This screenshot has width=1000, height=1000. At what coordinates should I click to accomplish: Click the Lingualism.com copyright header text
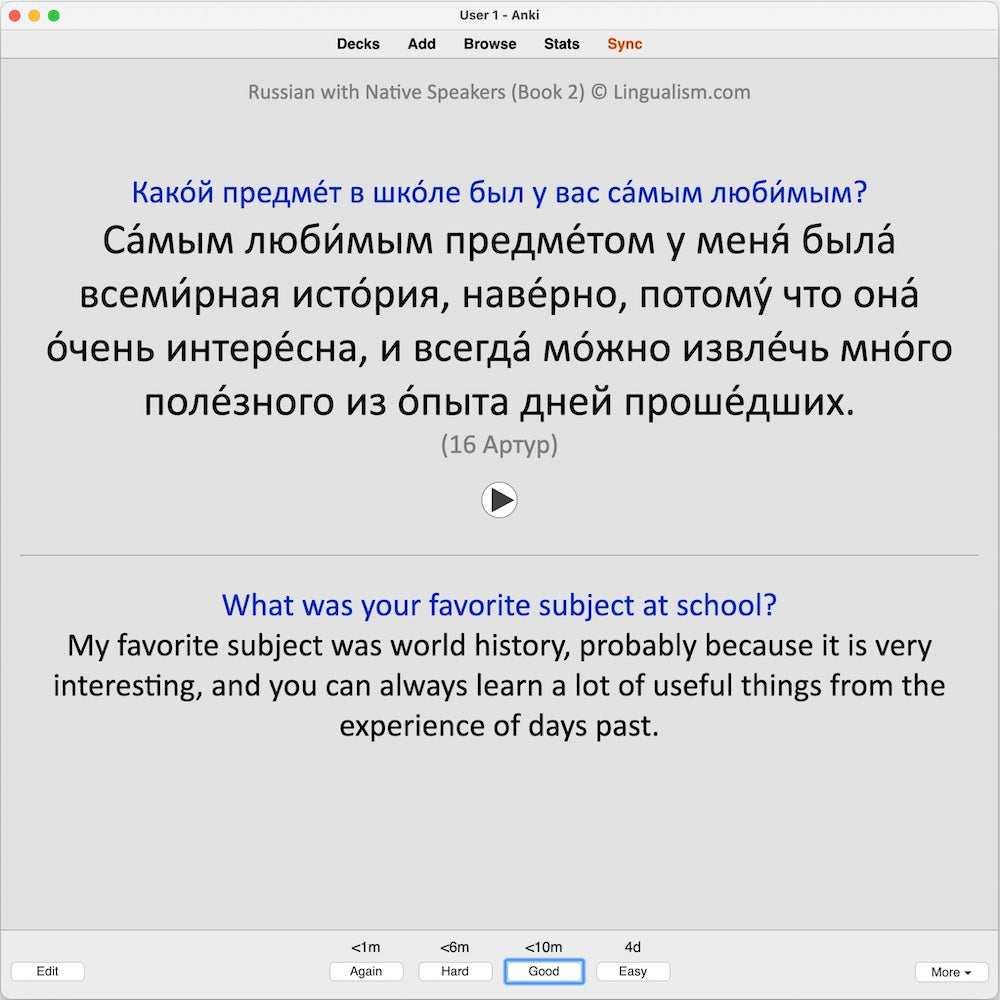pos(499,92)
